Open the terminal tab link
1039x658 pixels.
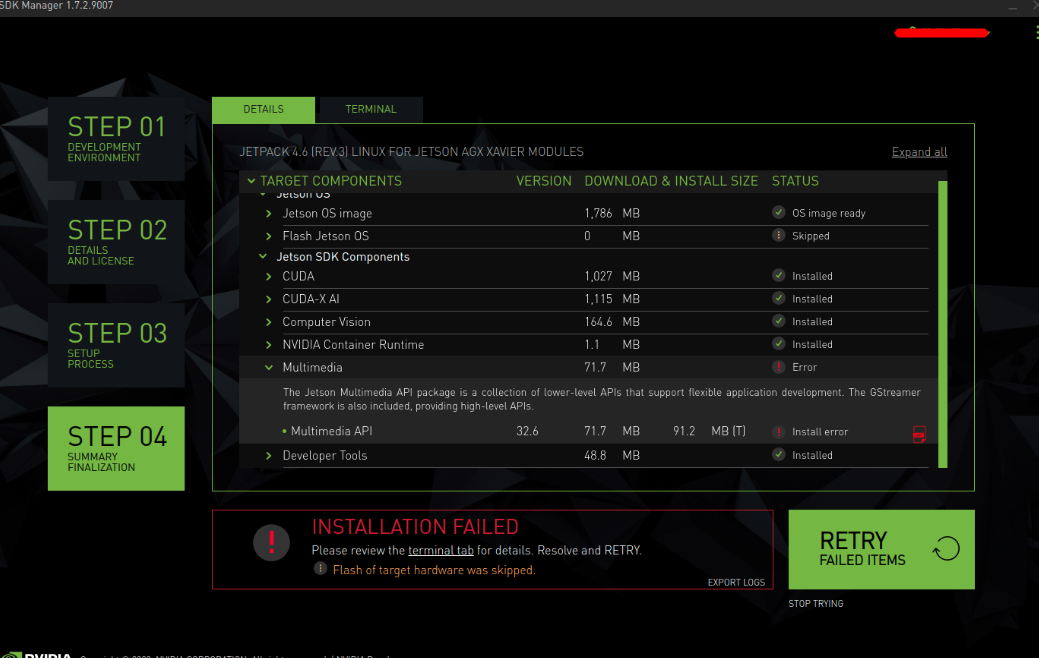point(441,550)
